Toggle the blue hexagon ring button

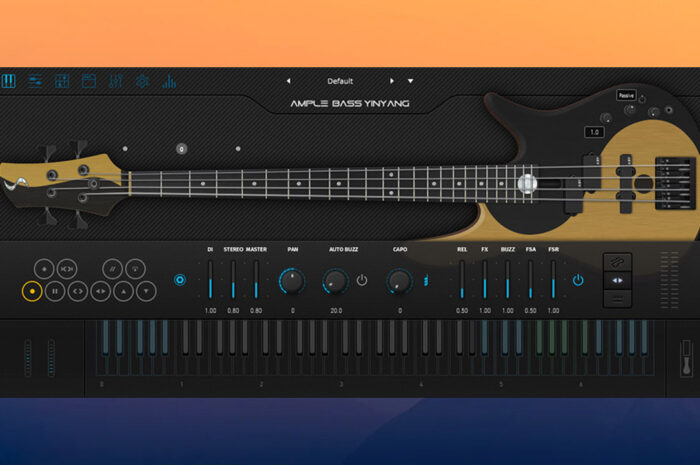coord(180,280)
